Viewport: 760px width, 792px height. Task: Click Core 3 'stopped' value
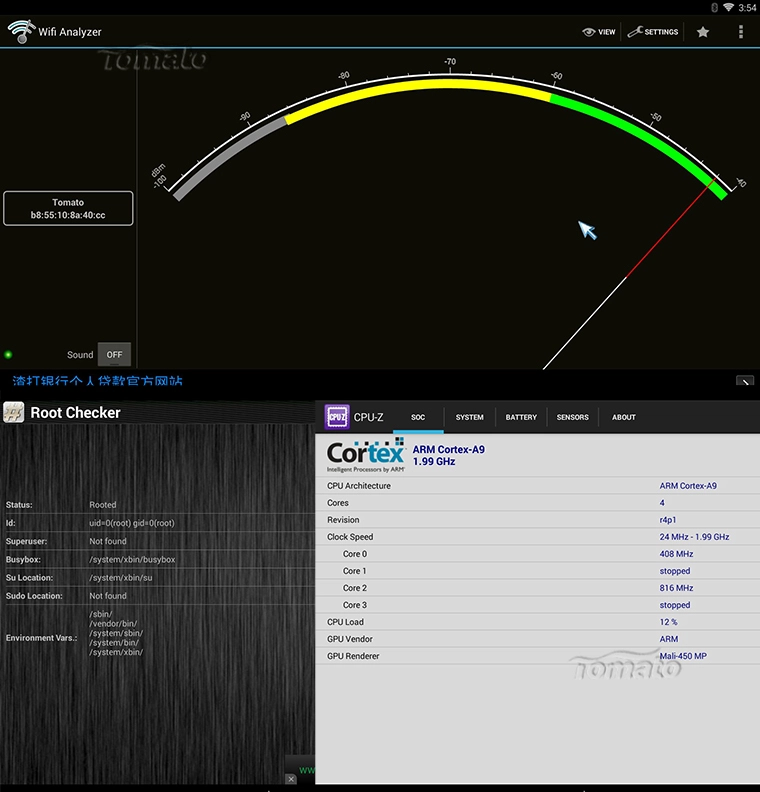pyautogui.click(x=675, y=605)
